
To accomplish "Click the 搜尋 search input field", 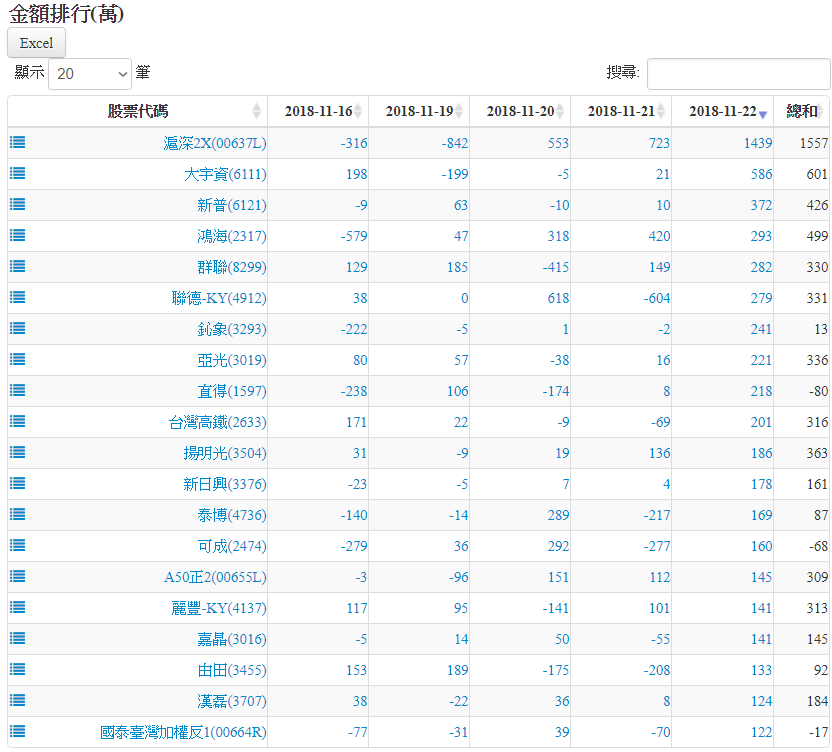I will click(738, 74).
